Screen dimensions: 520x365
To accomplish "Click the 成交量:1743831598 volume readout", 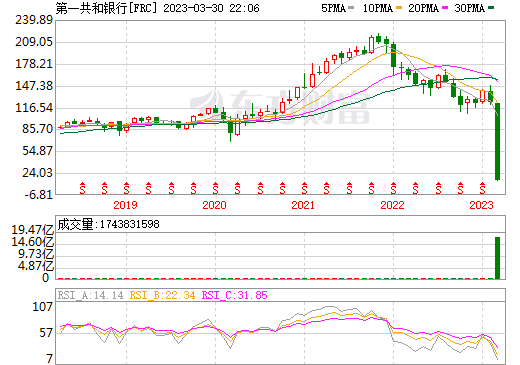I will 108,224.
